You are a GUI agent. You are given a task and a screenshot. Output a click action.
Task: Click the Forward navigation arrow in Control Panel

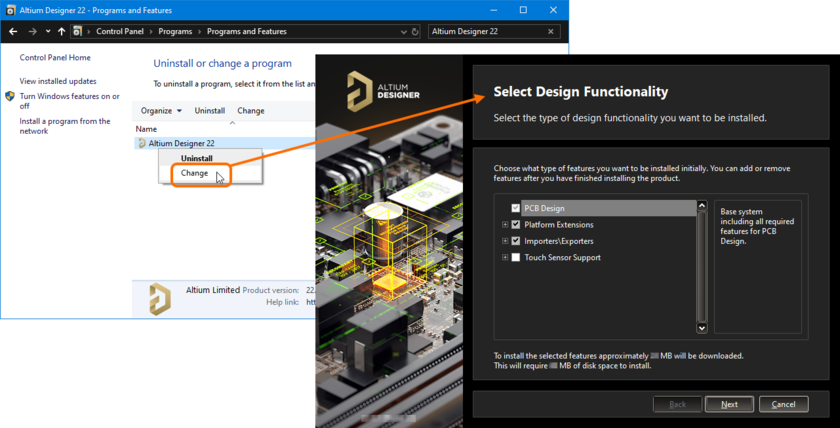[32, 32]
